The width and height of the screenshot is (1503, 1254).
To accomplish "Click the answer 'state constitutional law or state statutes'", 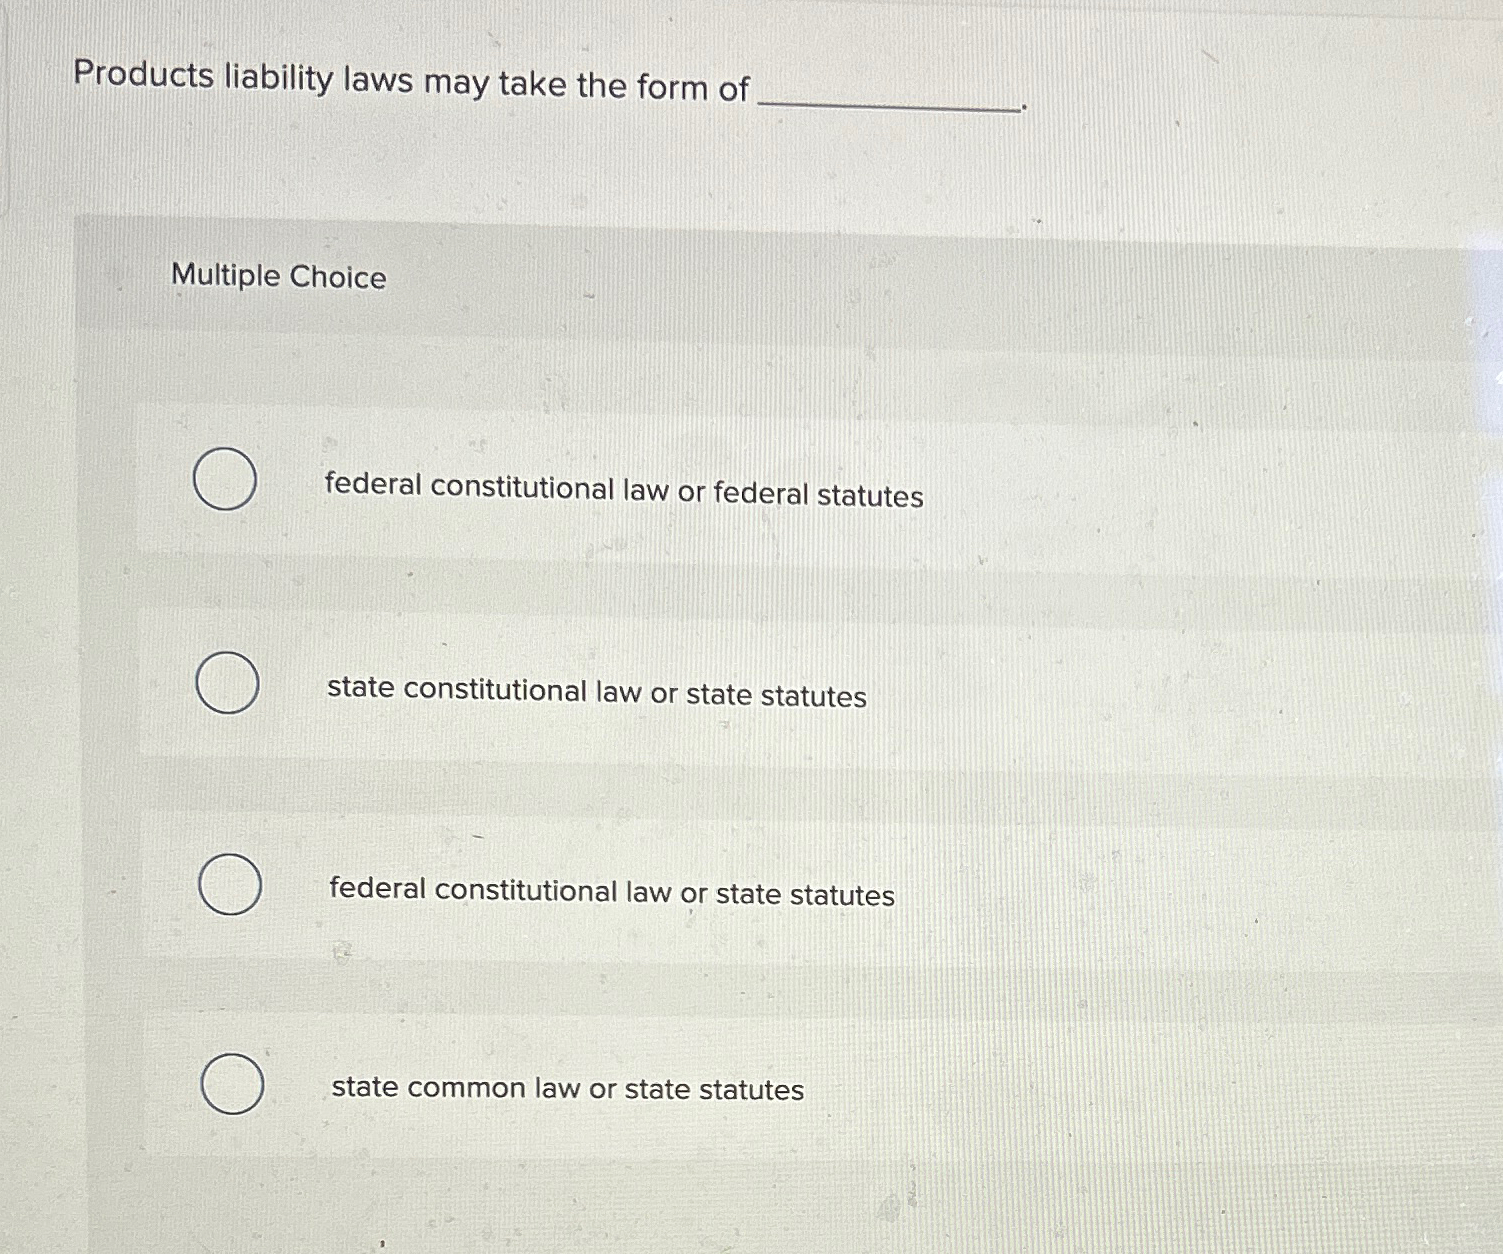I will coord(595,693).
